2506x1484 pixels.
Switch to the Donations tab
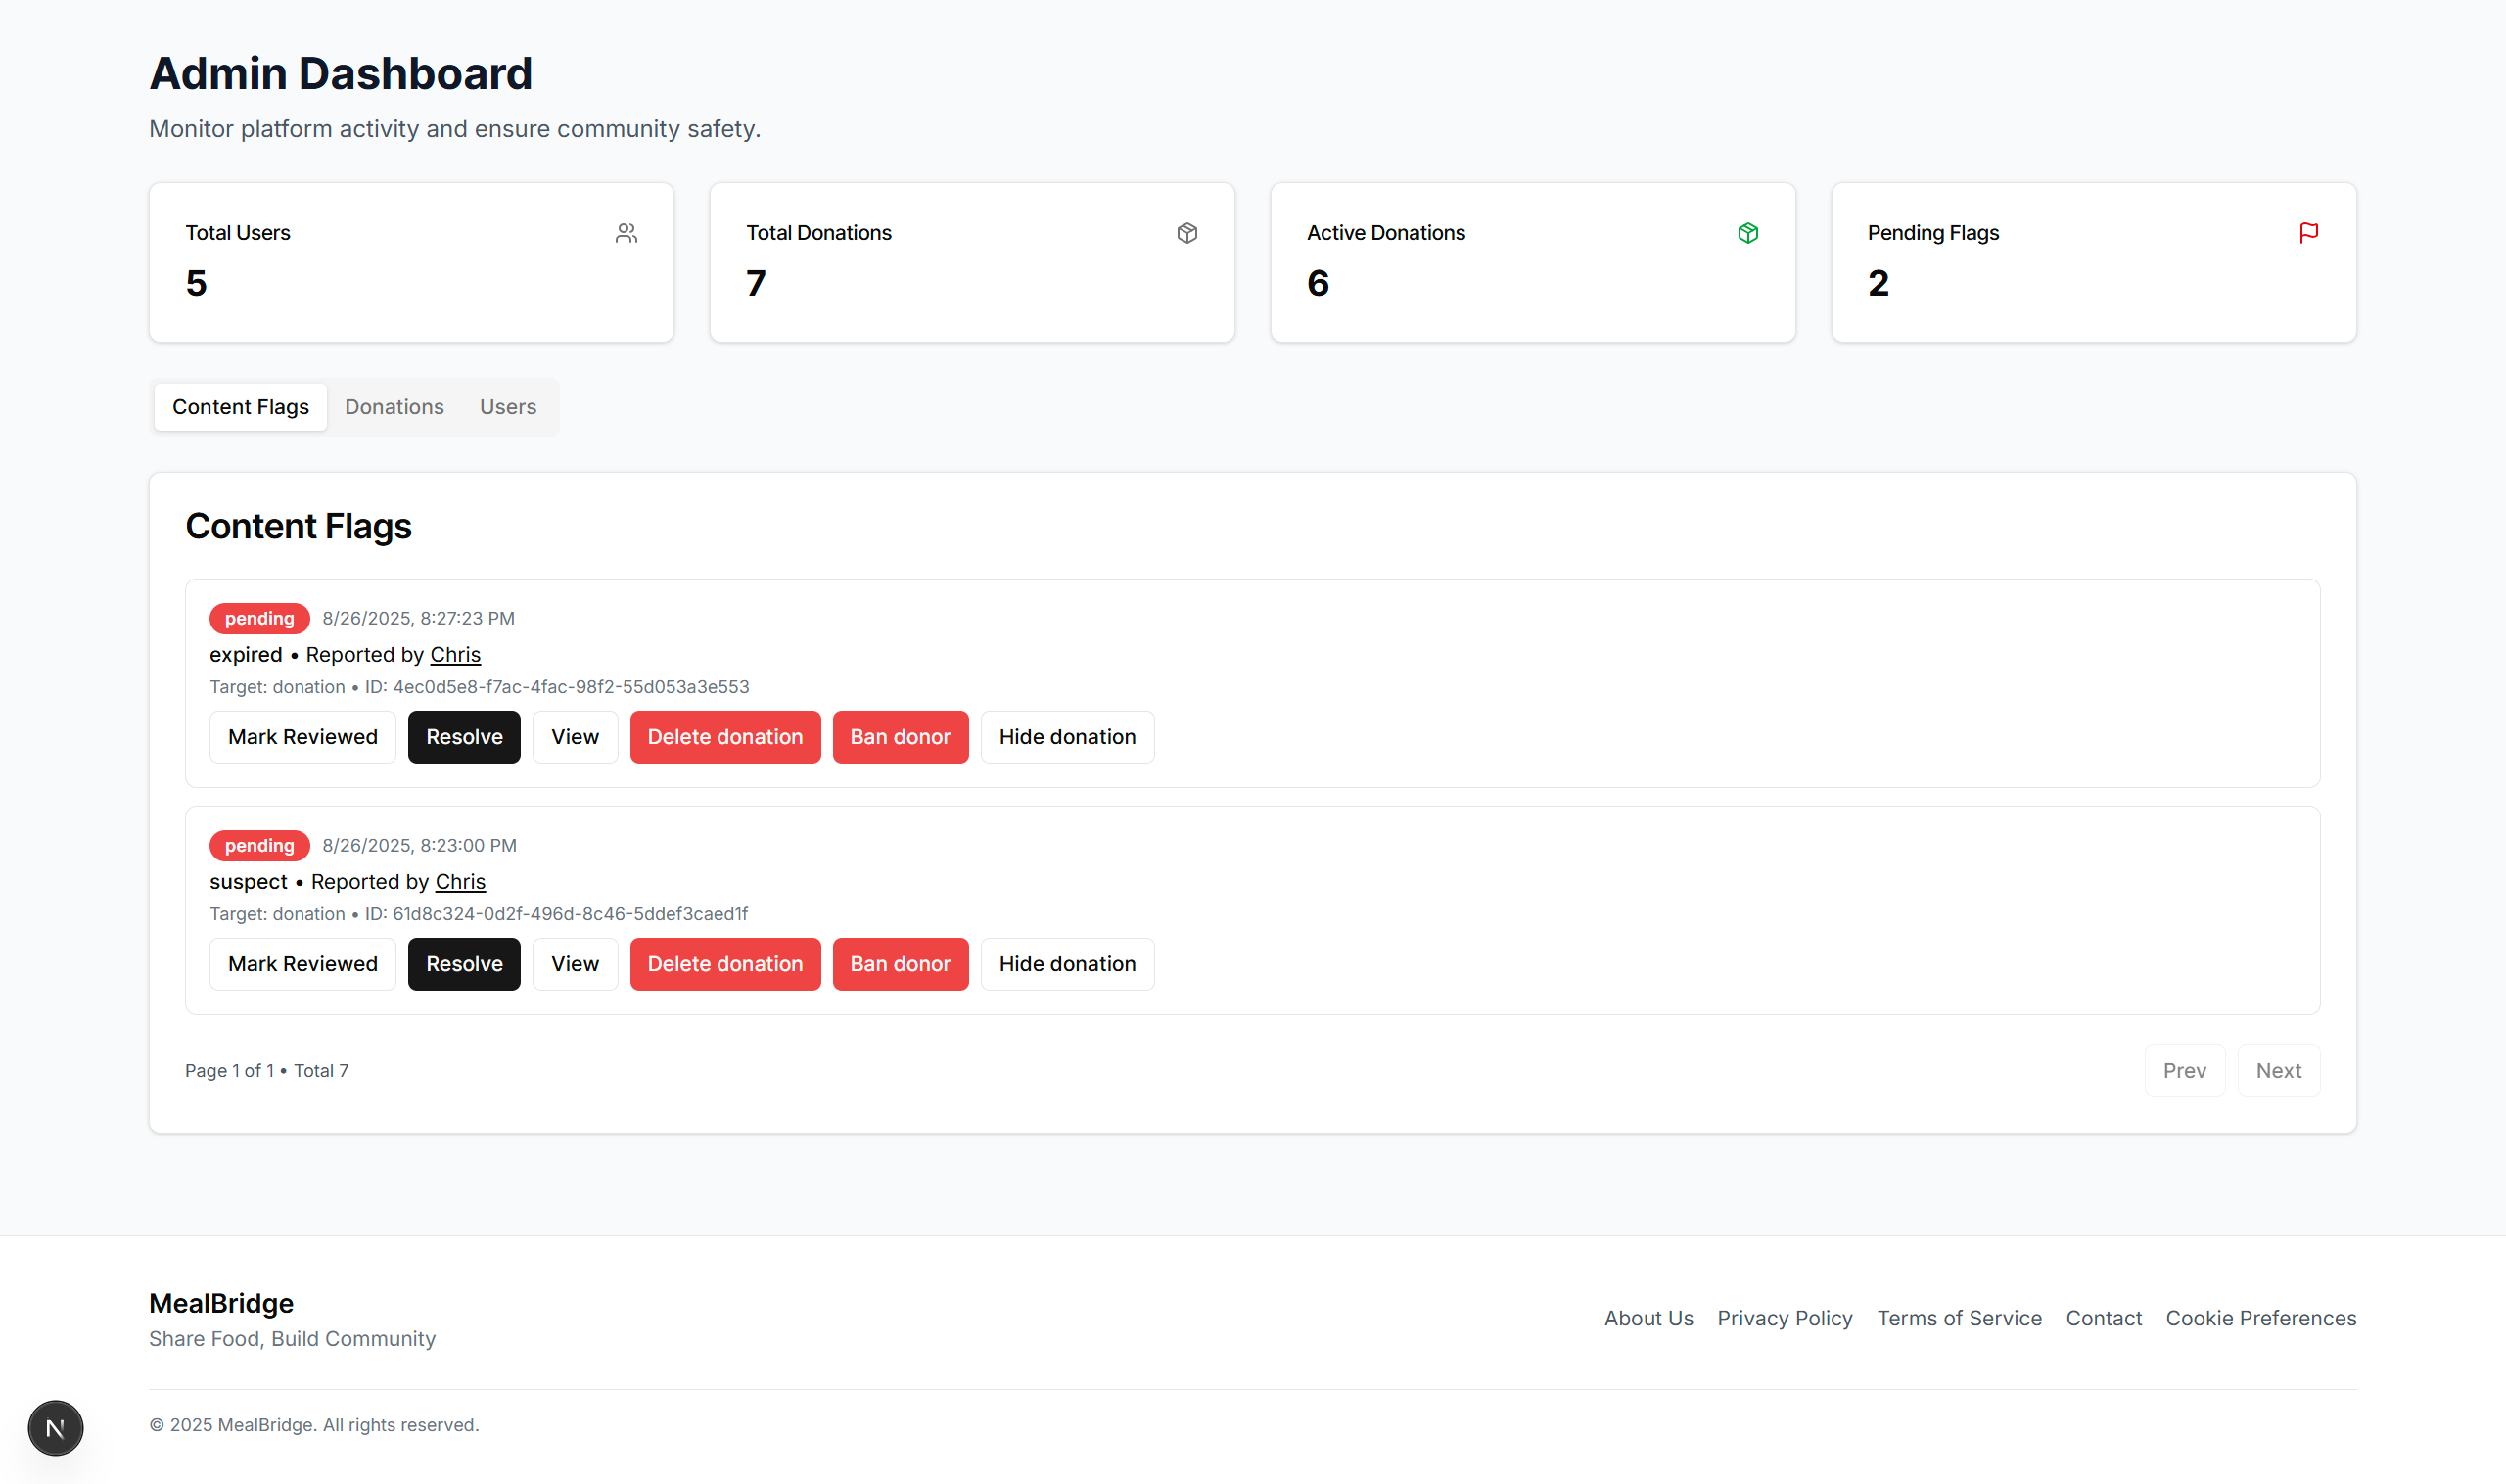point(394,407)
